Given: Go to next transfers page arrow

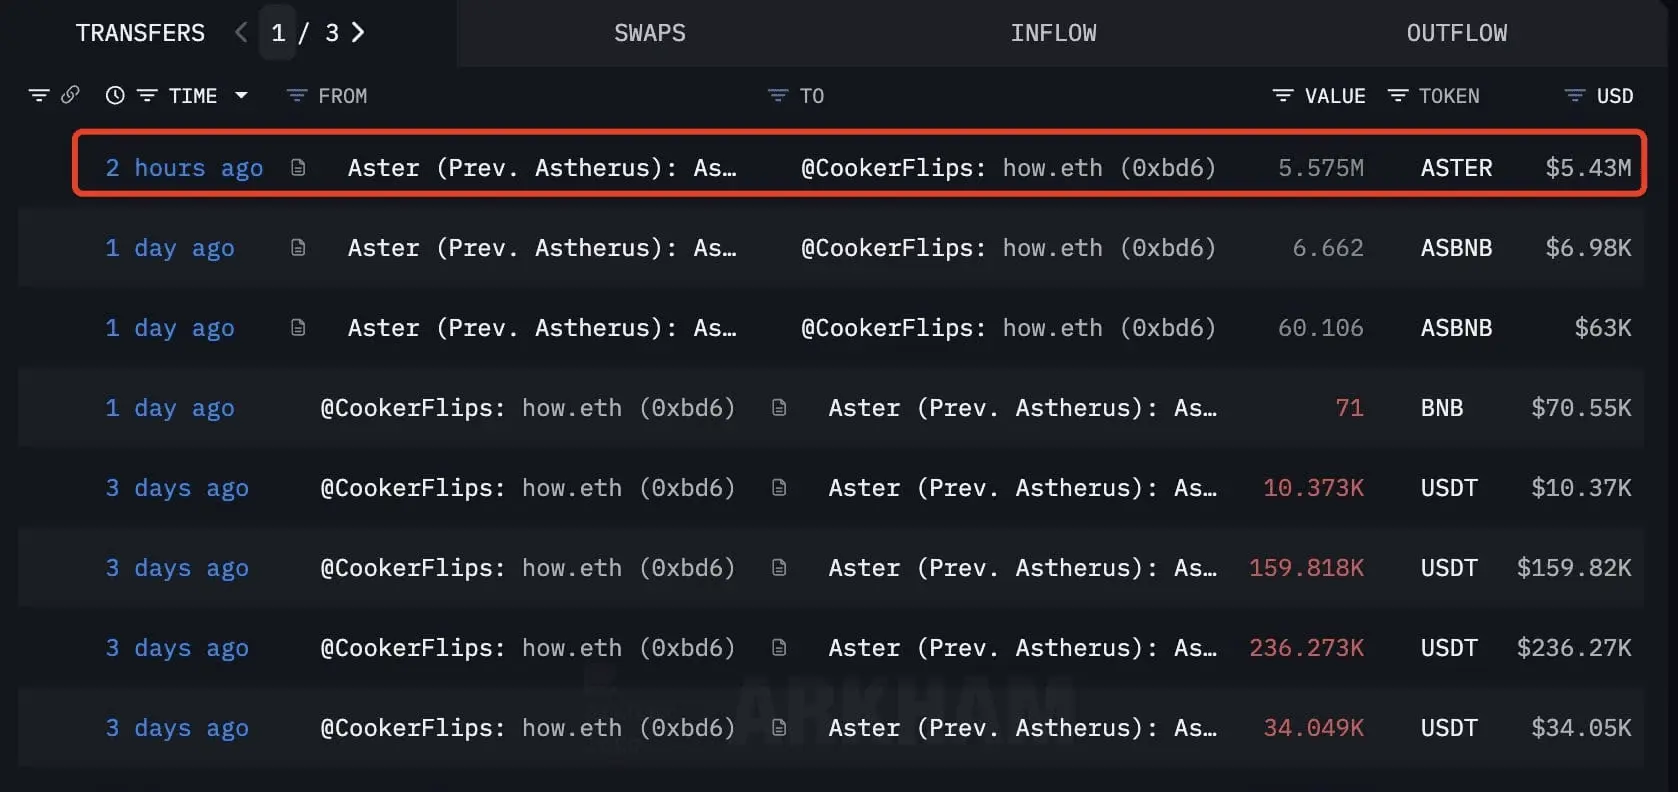Looking at the screenshot, I should tap(358, 33).
